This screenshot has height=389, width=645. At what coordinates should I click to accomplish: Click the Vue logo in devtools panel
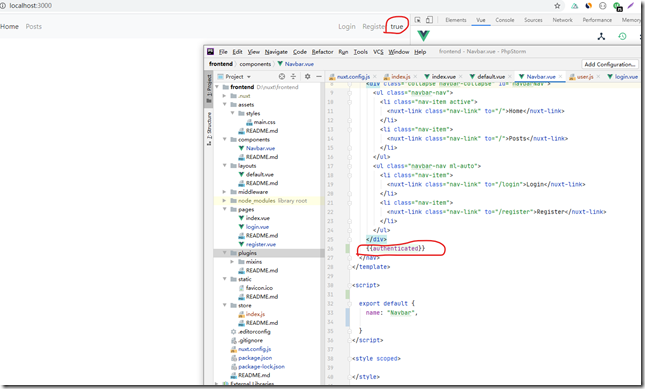tap(423, 36)
